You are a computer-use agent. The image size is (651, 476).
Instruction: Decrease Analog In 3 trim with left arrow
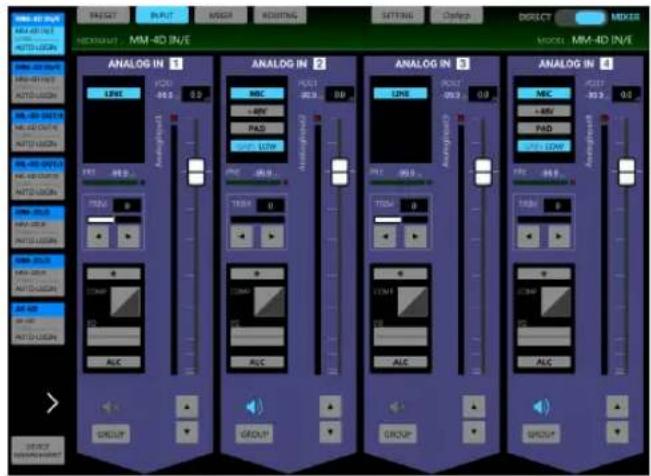[x=385, y=236]
